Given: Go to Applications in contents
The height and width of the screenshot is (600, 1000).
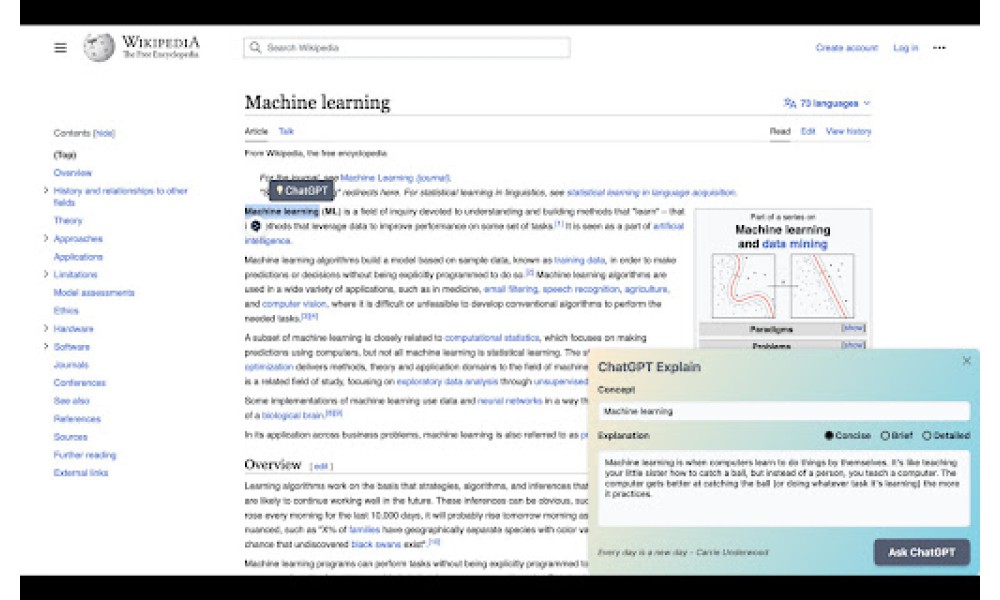Looking at the screenshot, I should (x=78, y=257).
